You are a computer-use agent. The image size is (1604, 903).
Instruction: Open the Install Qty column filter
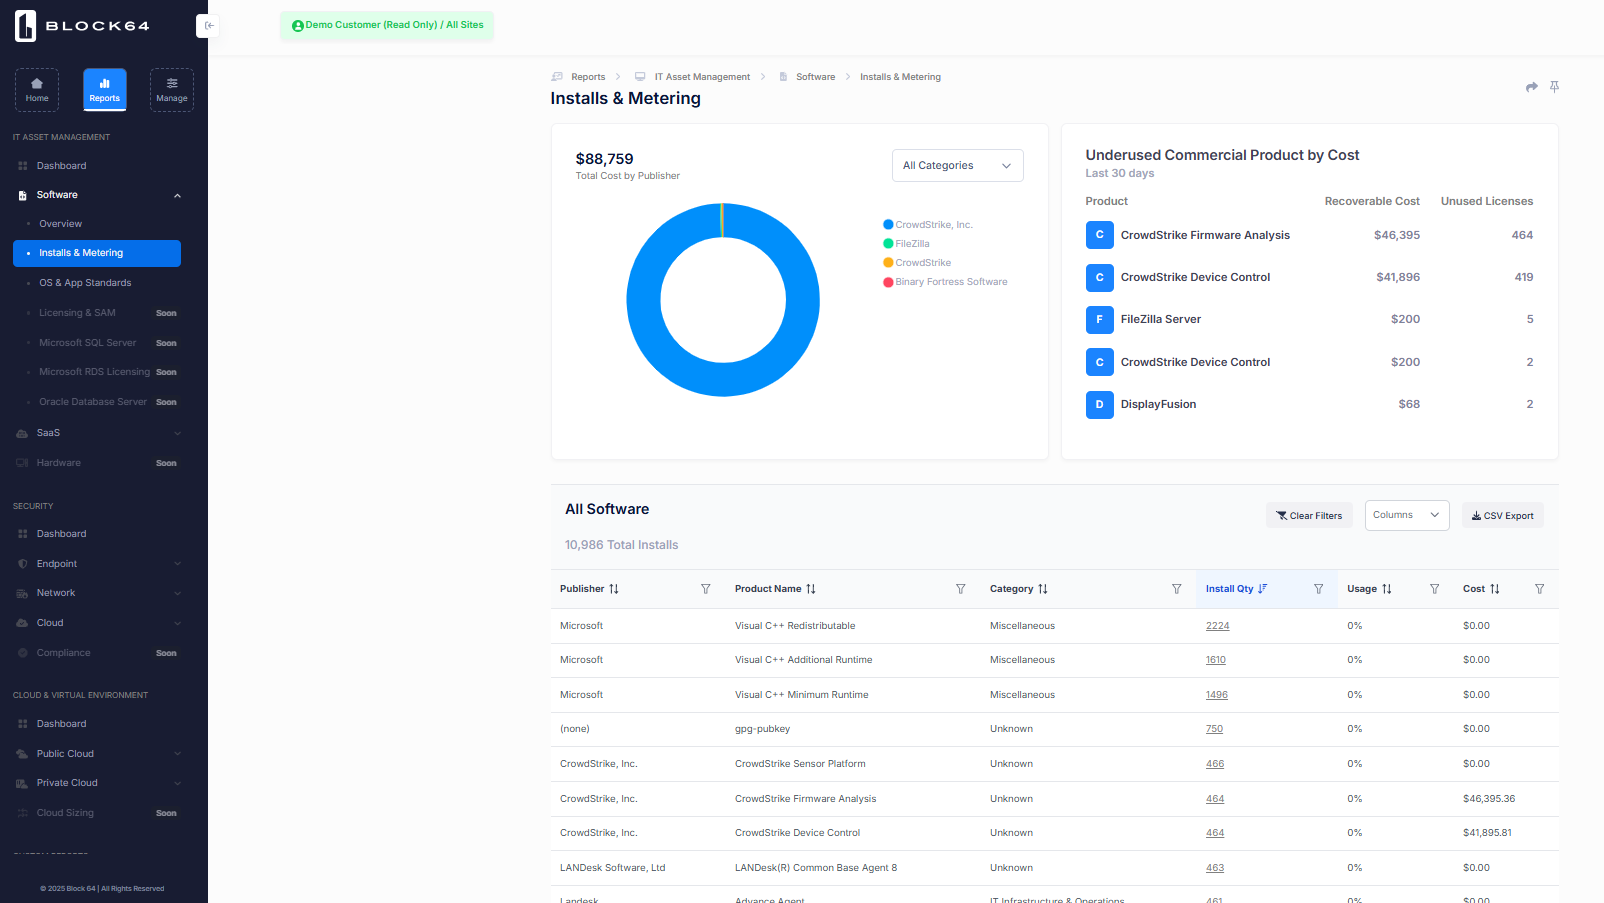pyautogui.click(x=1319, y=589)
